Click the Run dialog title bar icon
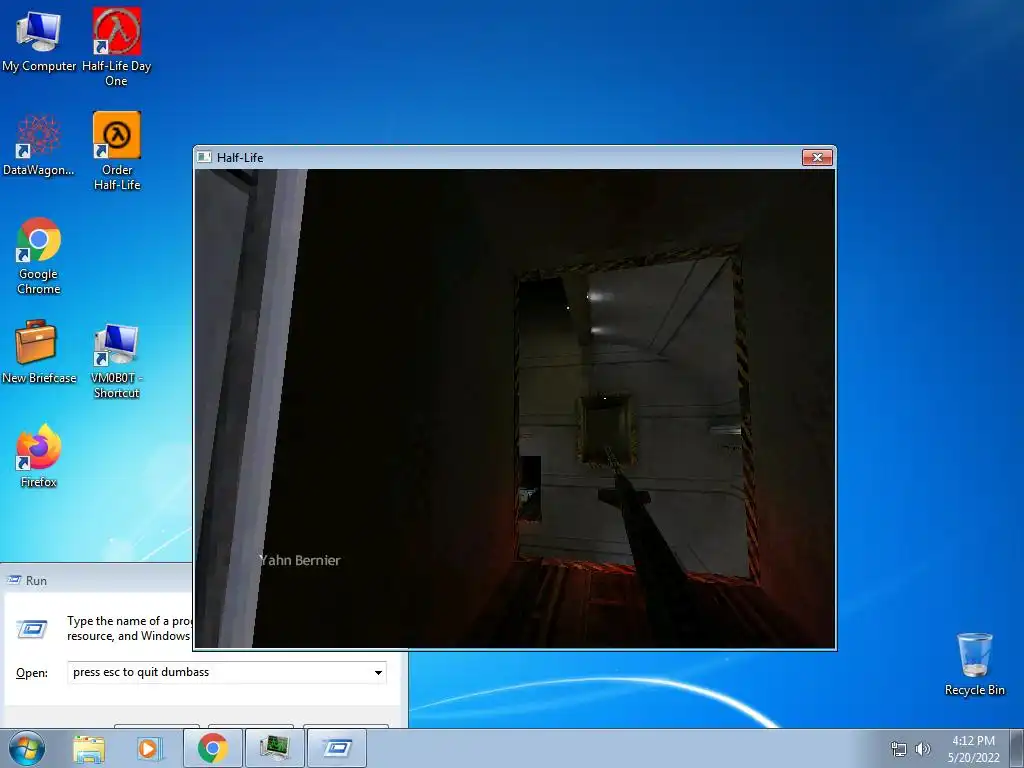This screenshot has width=1024, height=768. [13, 580]
